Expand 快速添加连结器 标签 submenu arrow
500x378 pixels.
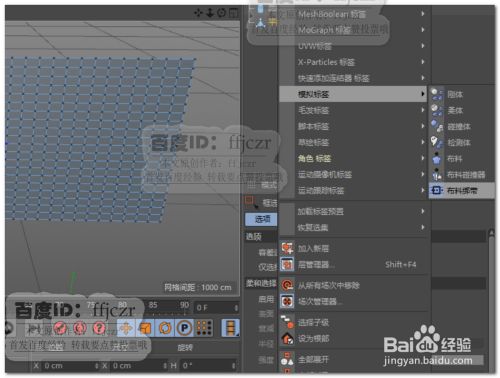click(x=423, y=78)
